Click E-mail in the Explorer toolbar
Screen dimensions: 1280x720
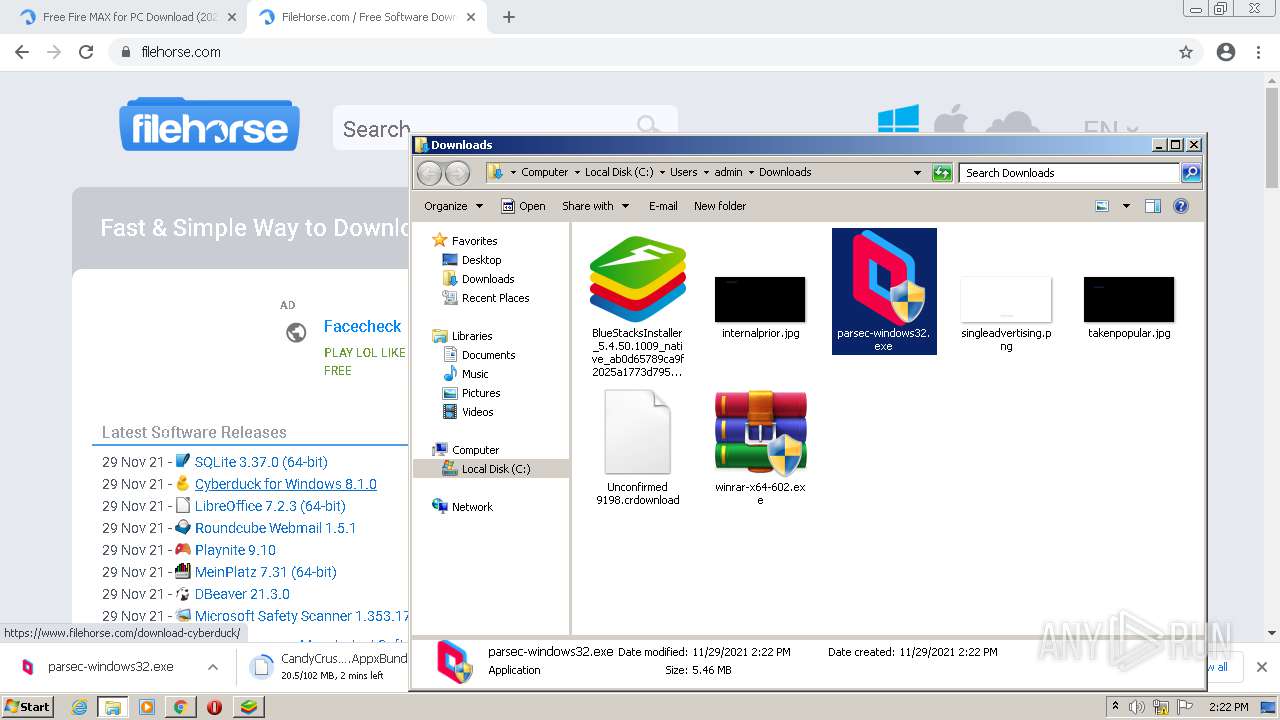pos(663,206)
